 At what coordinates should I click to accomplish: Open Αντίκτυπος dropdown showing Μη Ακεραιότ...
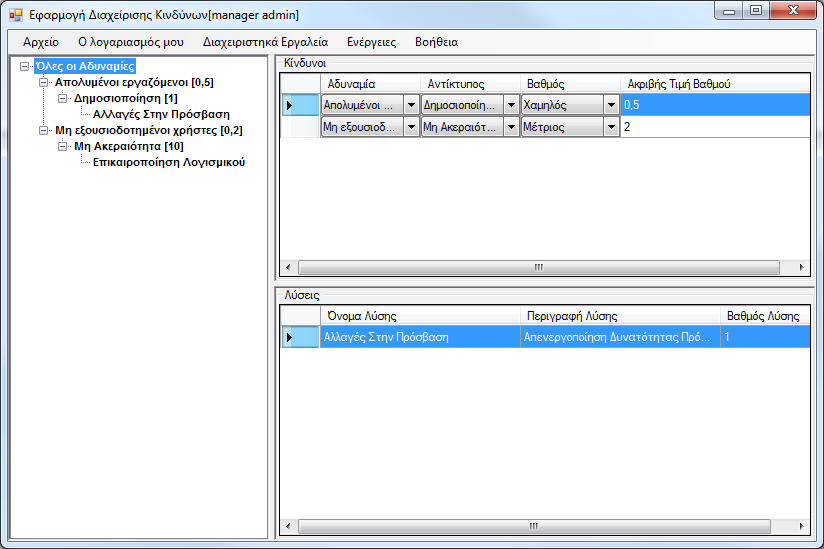click(511, 127)
